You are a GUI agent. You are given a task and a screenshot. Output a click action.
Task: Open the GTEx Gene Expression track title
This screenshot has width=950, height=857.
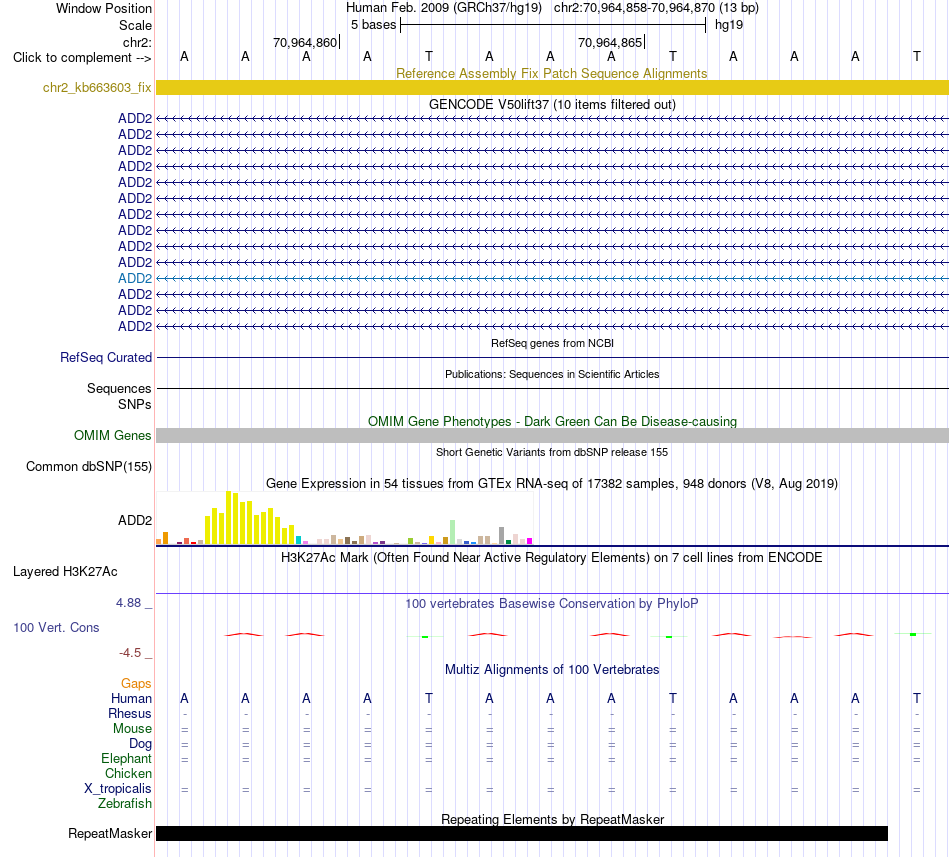(x=552, y=483)
